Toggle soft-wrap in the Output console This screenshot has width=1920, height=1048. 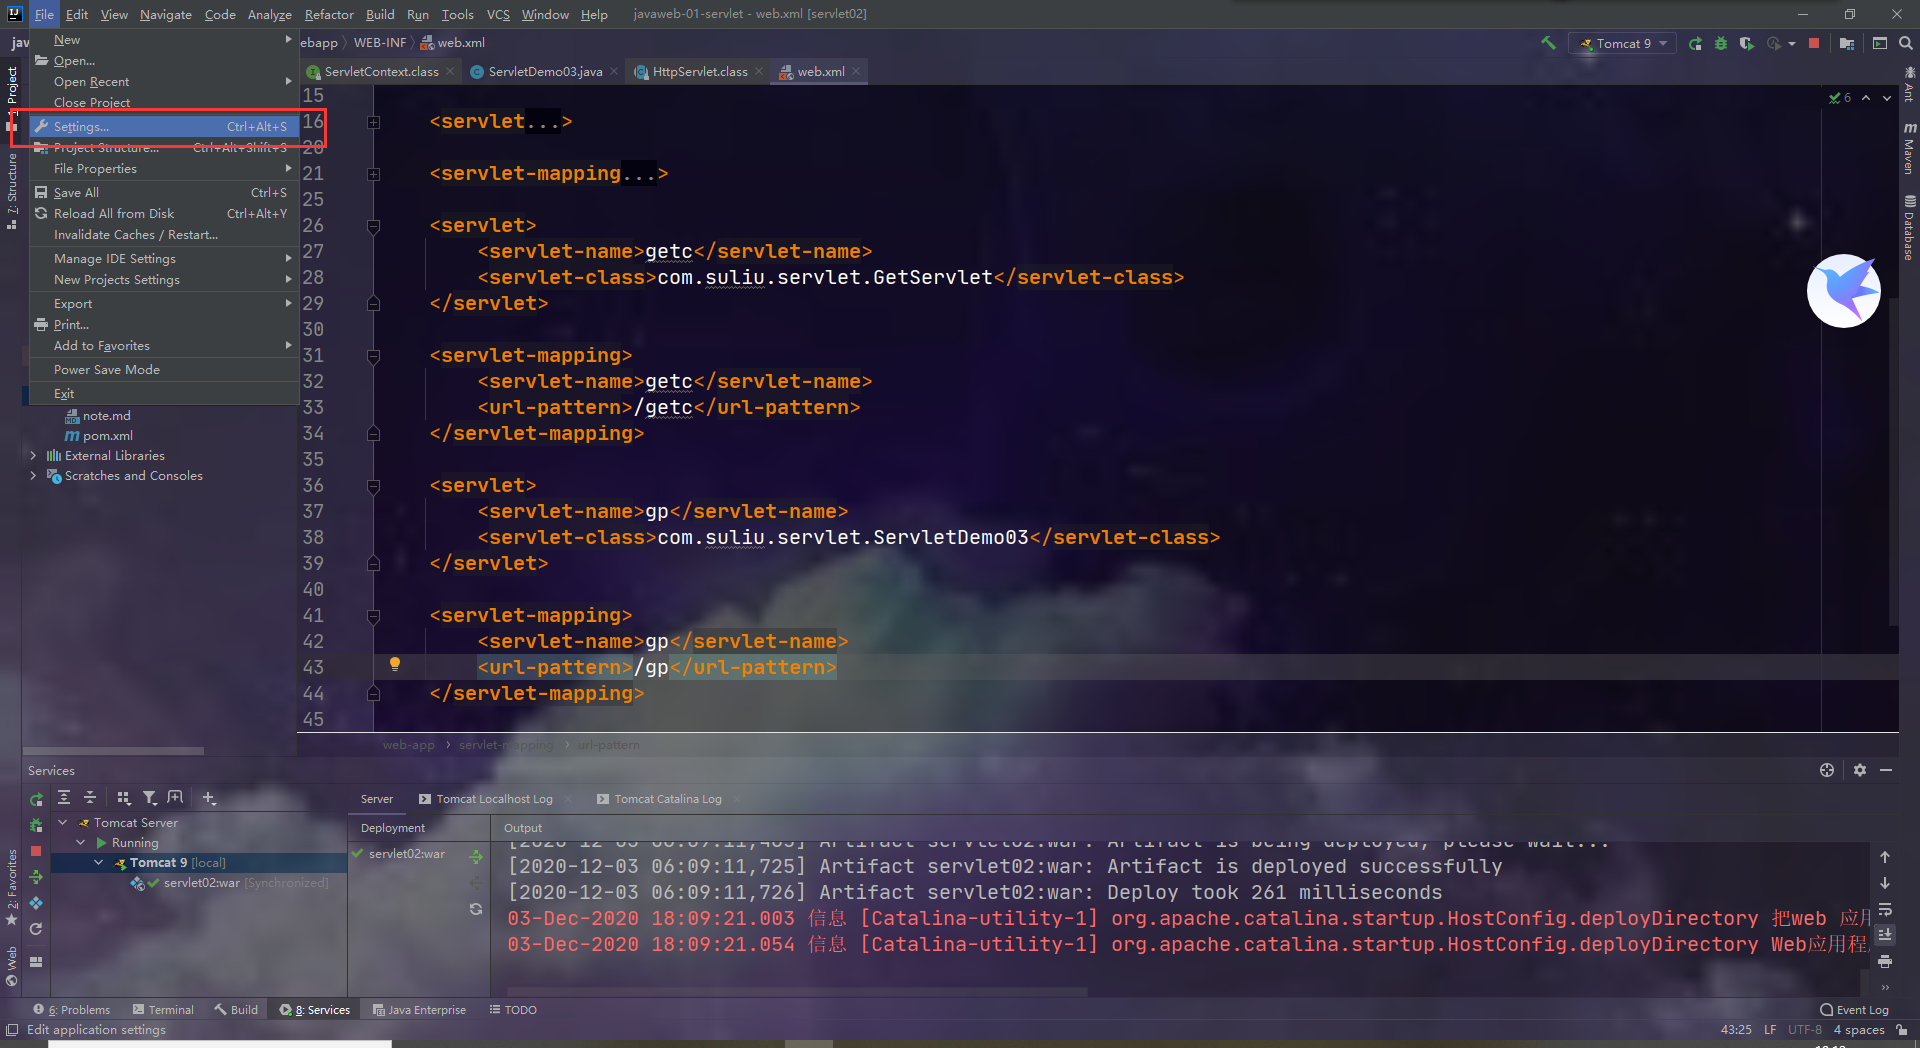click(x=1885, y=909)
